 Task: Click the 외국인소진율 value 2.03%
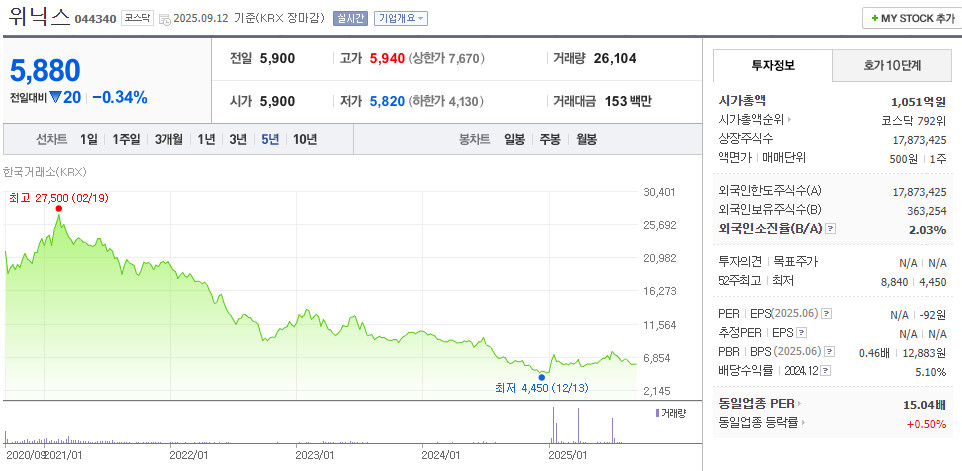point(930,230)
